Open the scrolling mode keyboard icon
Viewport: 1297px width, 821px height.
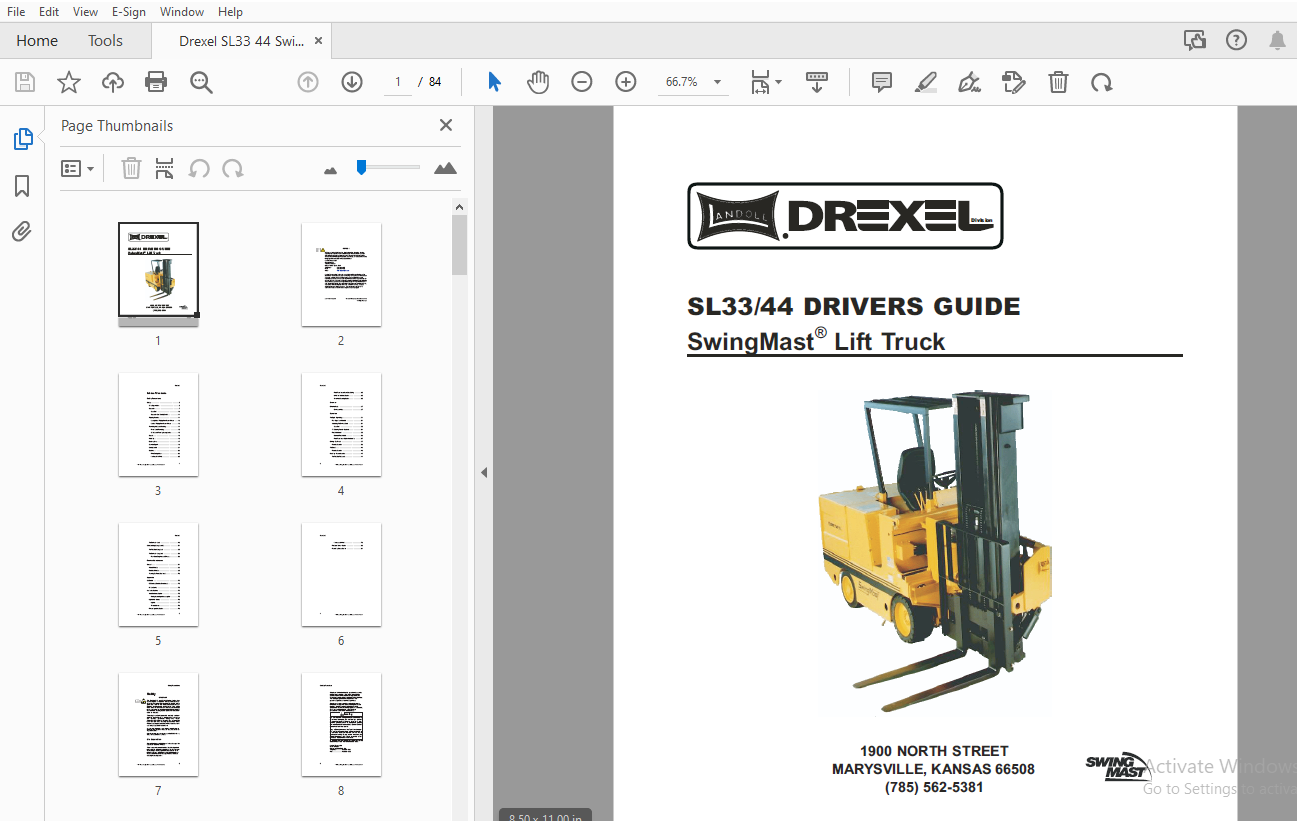point(817,82)
